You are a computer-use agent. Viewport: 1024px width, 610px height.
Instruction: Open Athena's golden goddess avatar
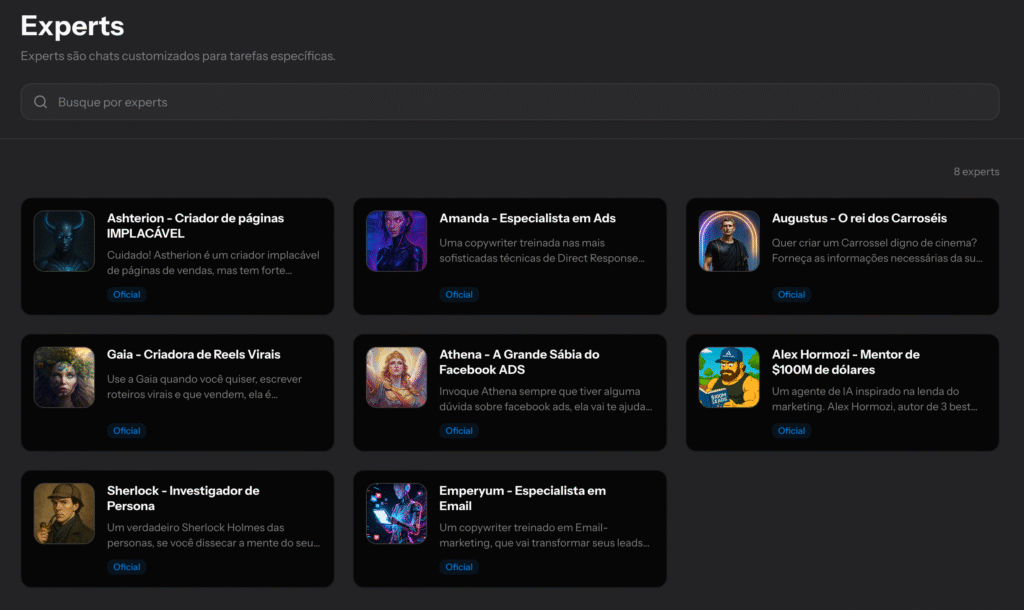(396, 377)
